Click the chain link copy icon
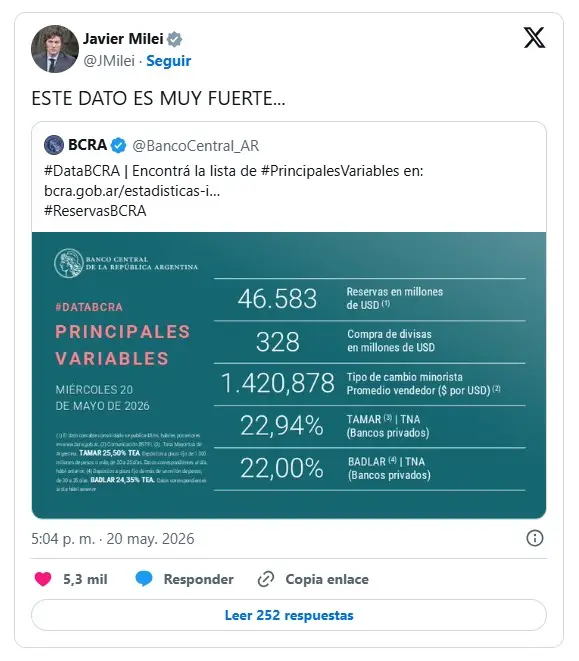Image resolution: width=579 pixels, height=661 pixels. [x=266, y=579]
